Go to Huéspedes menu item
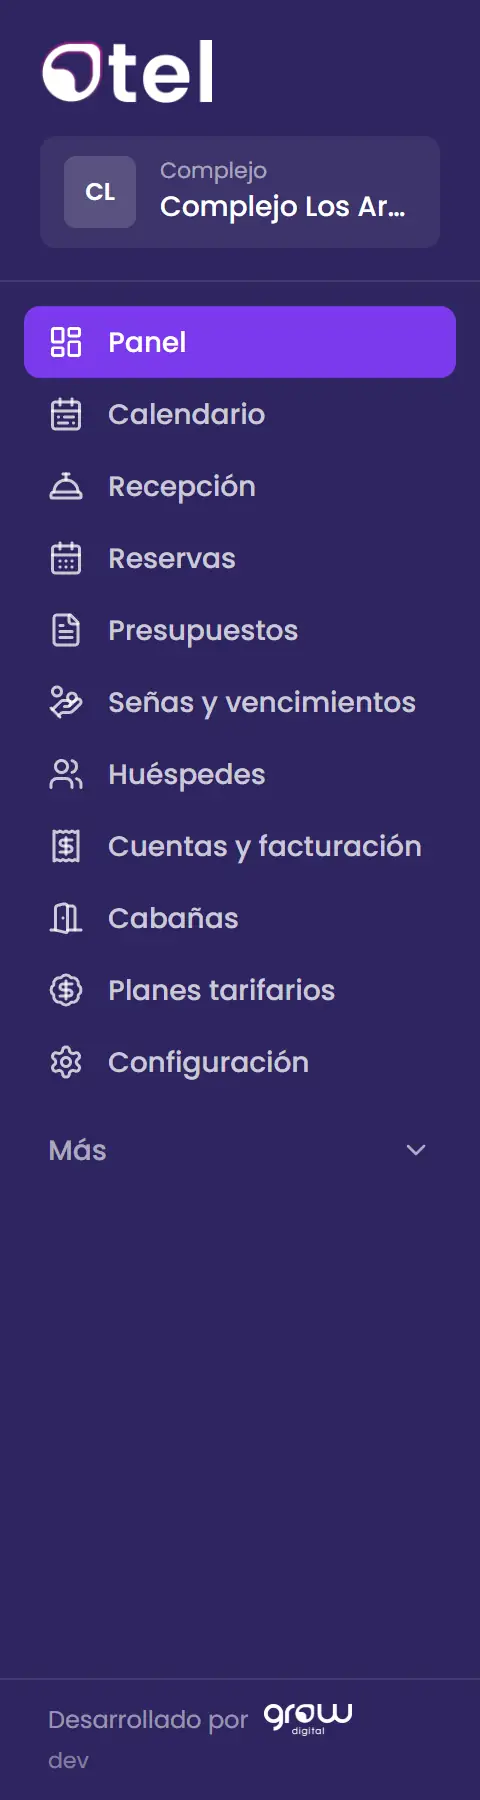This screenshot has height=1800, width=480. 240,774
